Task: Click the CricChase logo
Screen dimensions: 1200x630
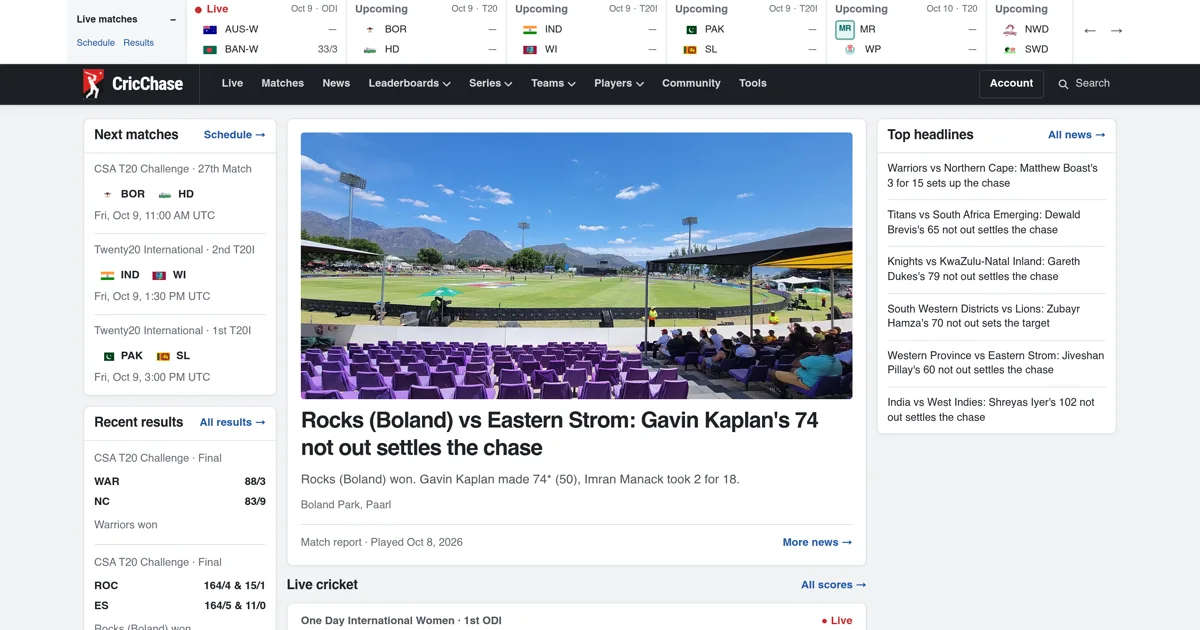Action: (x=133, y=84)
